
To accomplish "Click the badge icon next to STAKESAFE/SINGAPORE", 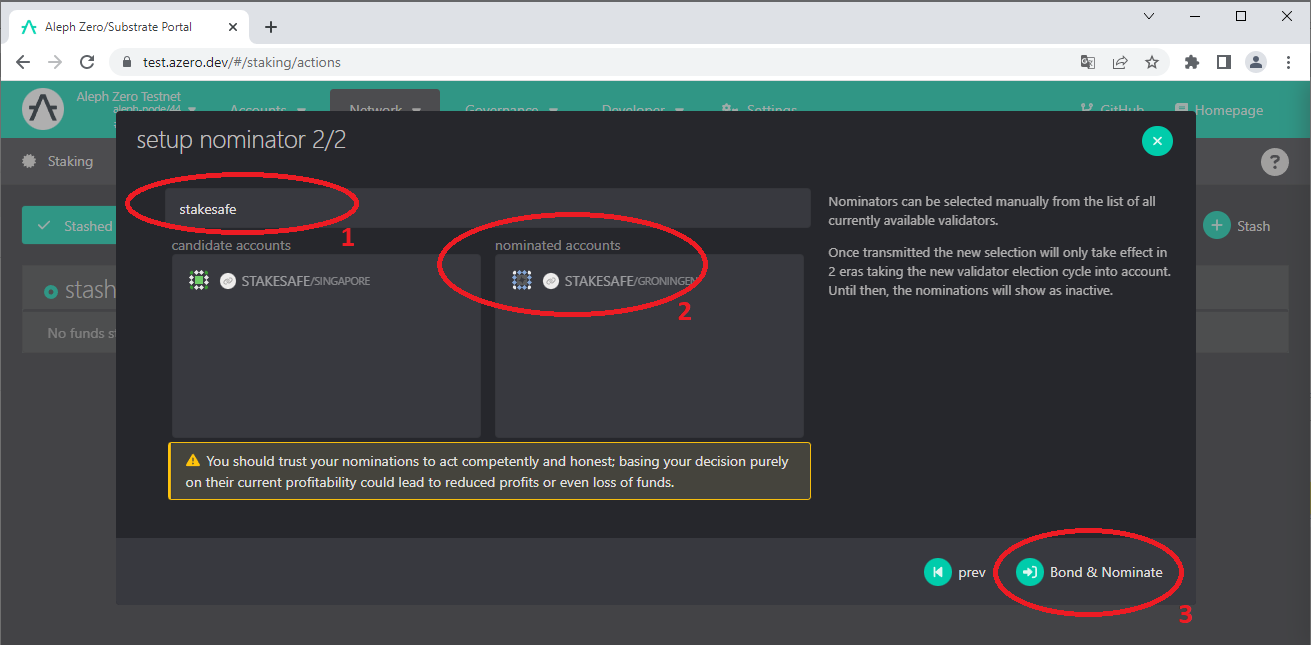I will [227, 281].
